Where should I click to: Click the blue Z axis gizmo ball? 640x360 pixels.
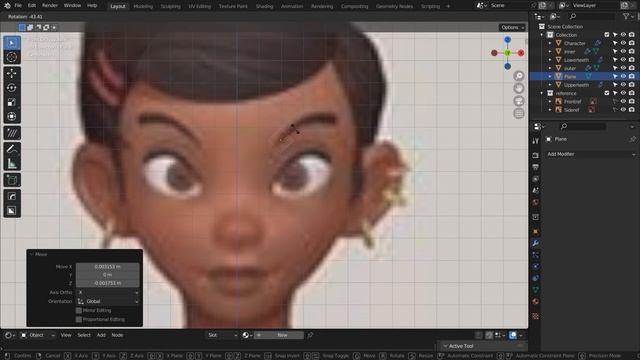pyautogui.click(x=507, y=40)
